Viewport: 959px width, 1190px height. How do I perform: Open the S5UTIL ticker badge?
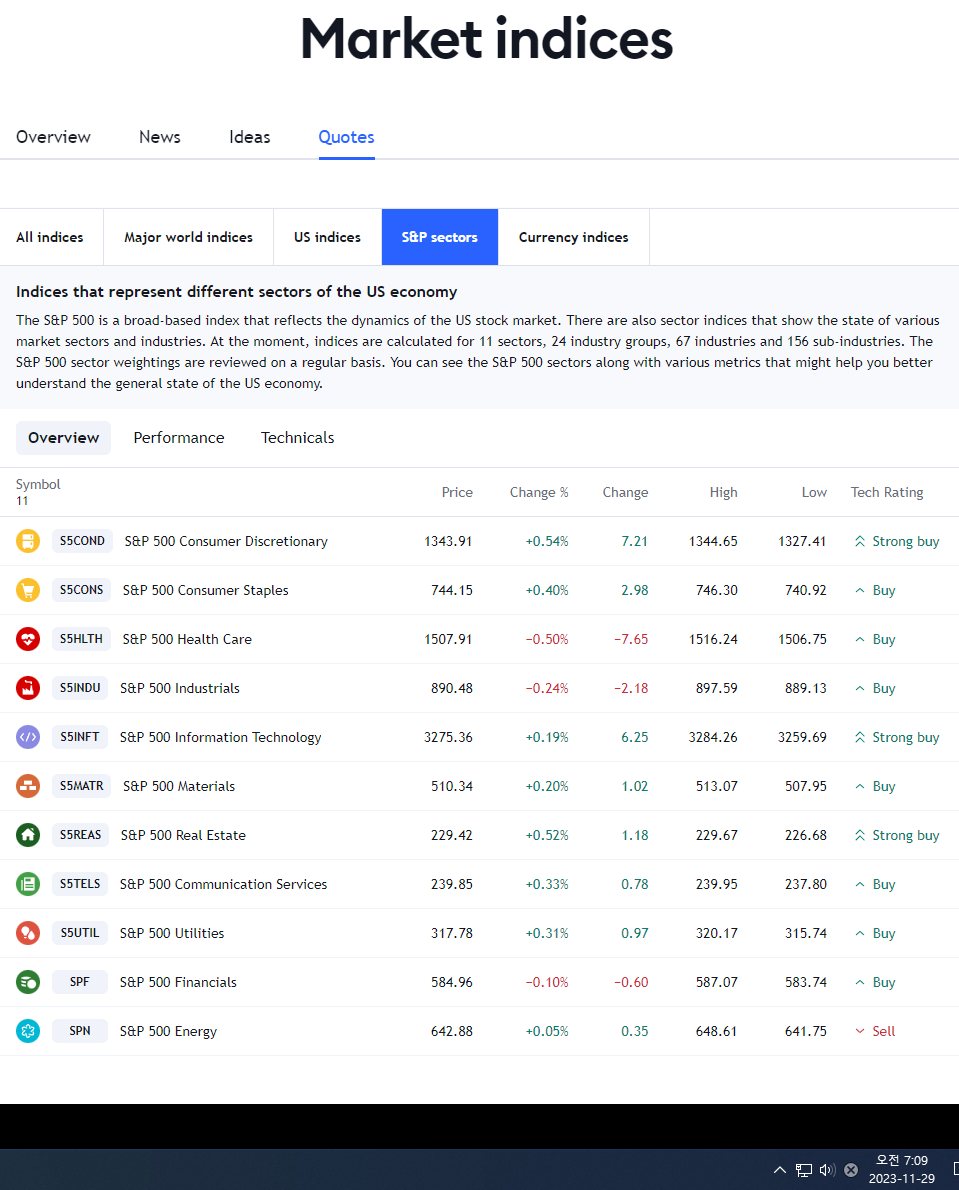tap(80, 933)
